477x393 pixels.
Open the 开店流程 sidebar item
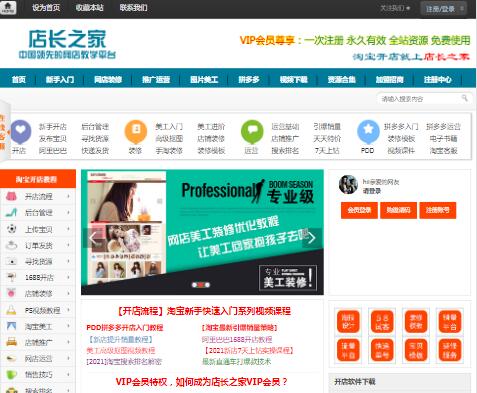pos(39,196)
